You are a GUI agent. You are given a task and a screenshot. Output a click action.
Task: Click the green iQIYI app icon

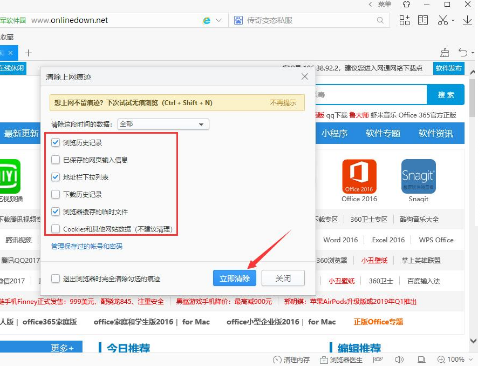pos(10,176)
